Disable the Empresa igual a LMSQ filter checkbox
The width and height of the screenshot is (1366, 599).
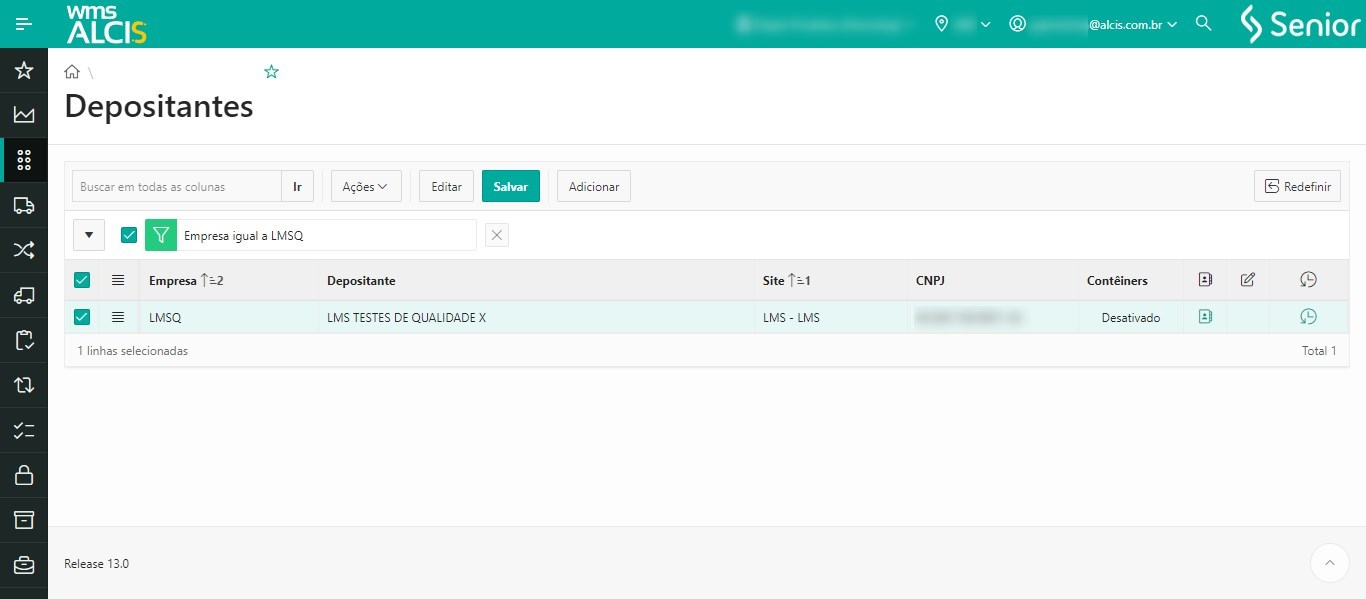129,235
